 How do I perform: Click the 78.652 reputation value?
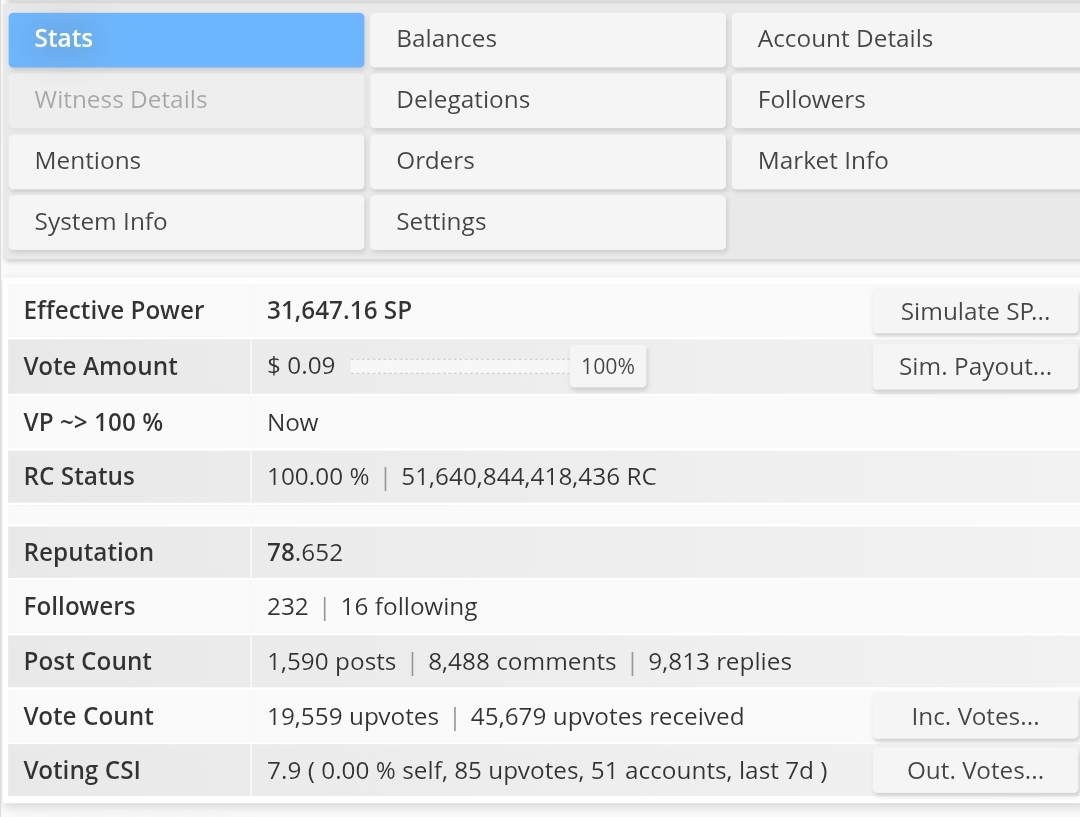[x=305, y=553]
